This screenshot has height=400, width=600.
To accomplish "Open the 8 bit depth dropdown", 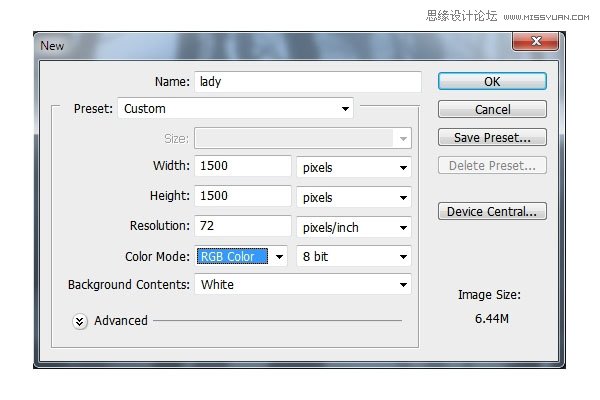I will 354,256.
